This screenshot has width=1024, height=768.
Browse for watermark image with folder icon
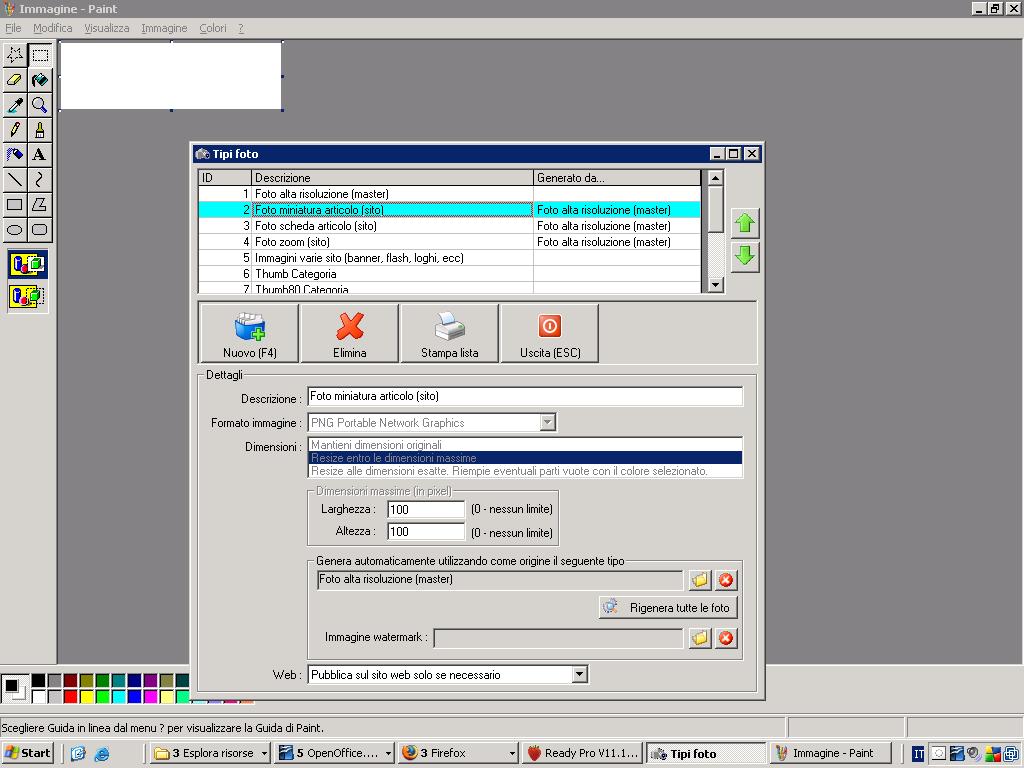(x=700, y=638)
